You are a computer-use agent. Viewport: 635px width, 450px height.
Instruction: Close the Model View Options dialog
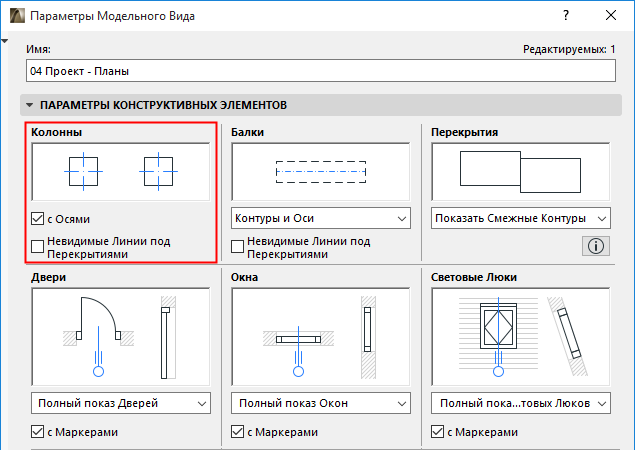(x=611, y=15)
